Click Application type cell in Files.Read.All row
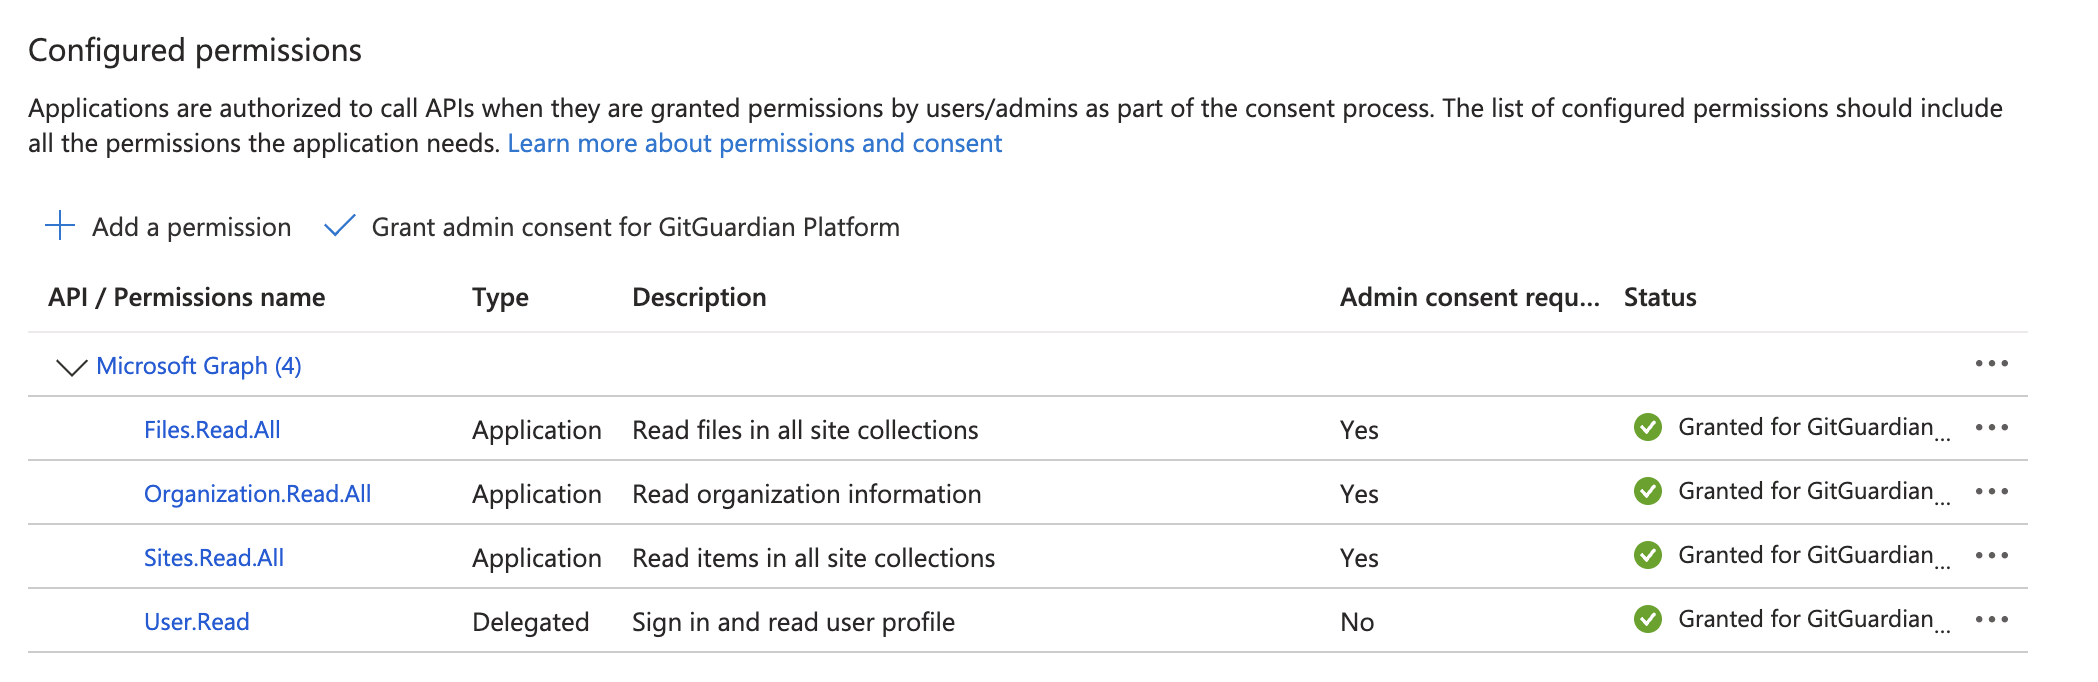2098x682 pixels. pos(537,430)
